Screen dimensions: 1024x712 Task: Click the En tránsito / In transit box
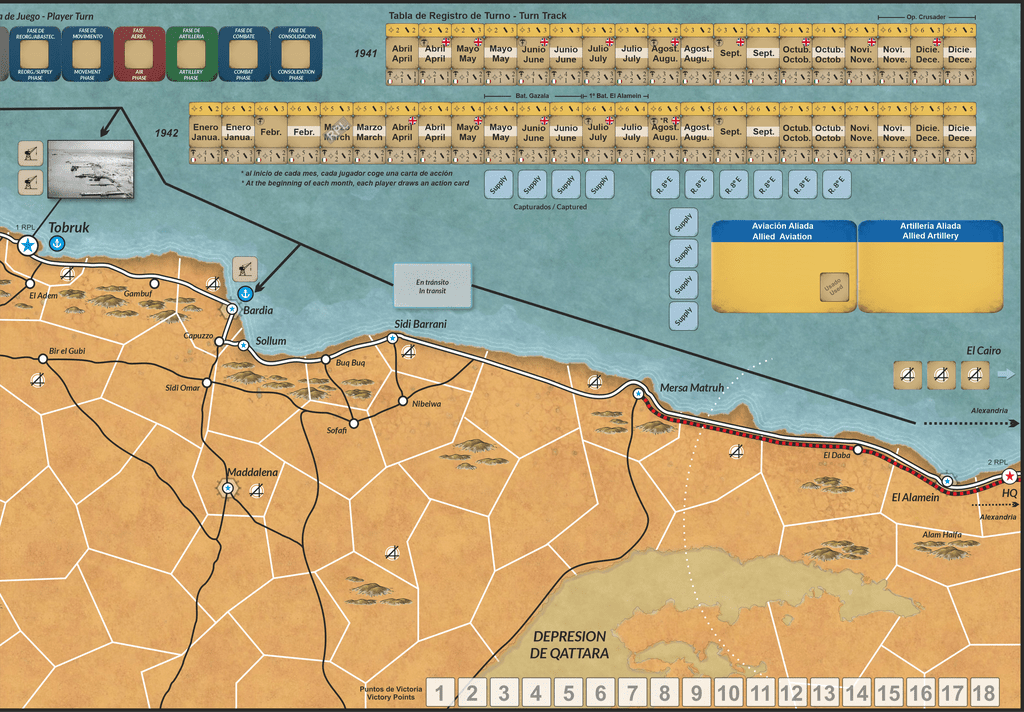coord(432,286)
